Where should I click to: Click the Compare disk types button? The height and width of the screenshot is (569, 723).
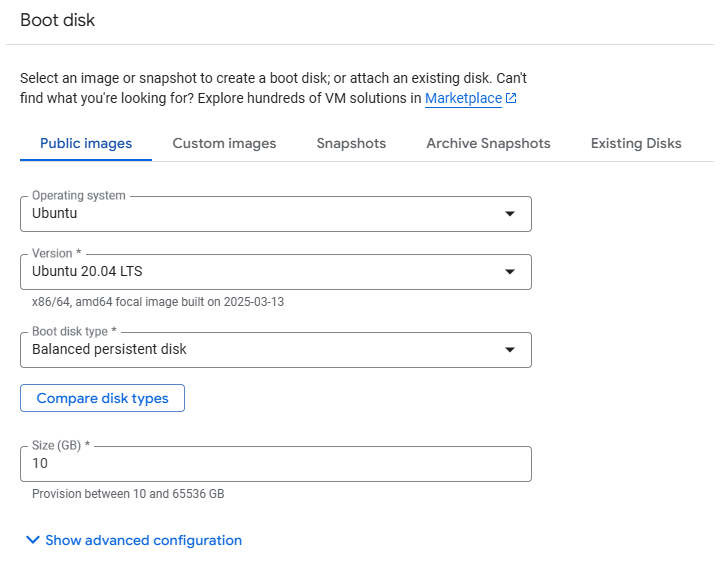click(x=102, y=398)
